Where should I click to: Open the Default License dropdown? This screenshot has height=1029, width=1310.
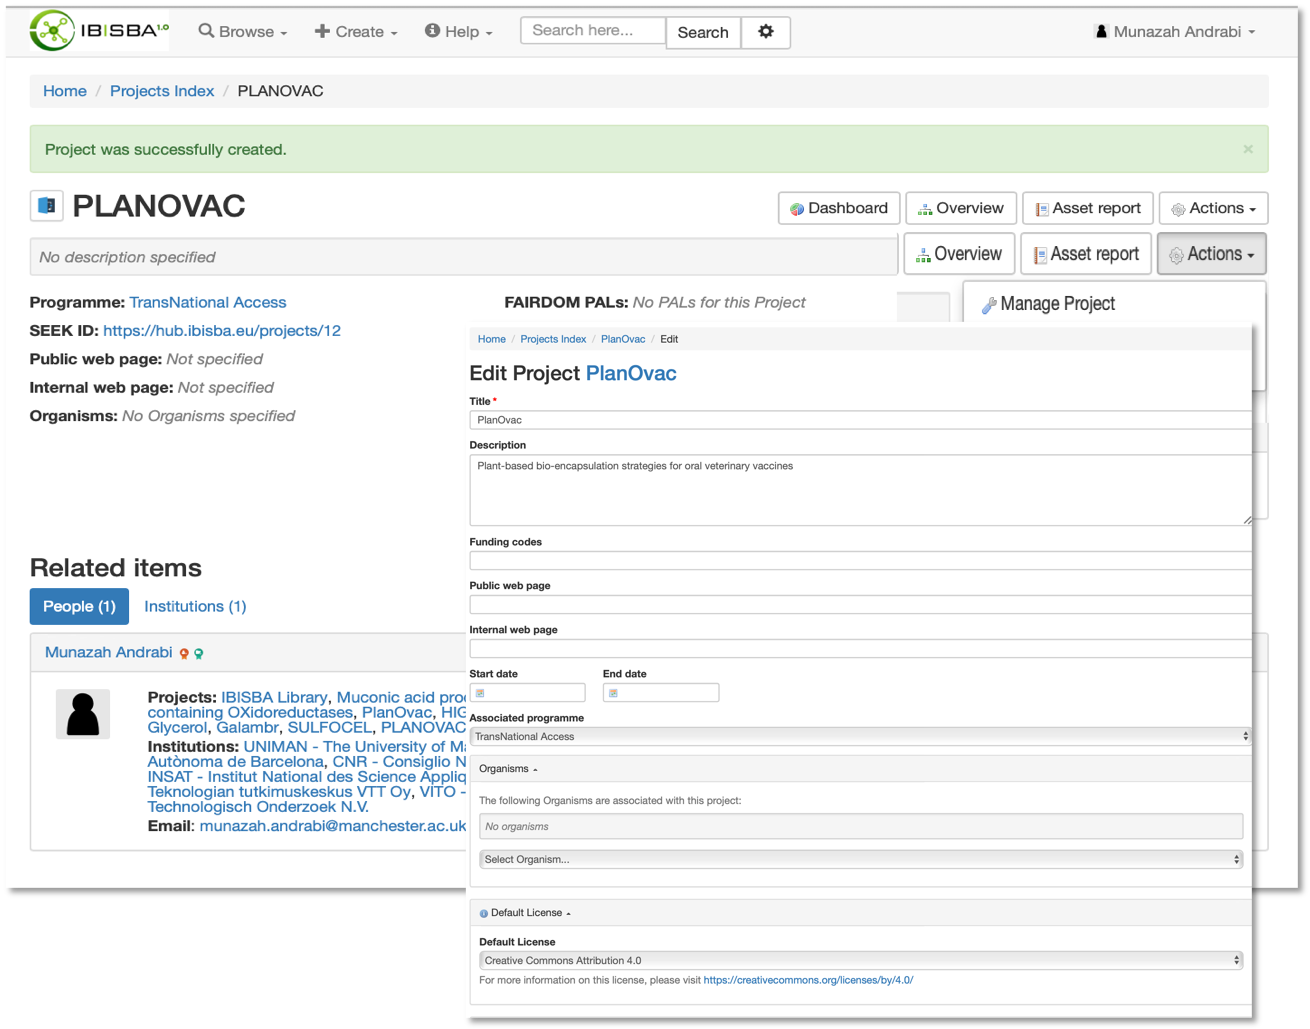tap(861, 960)
